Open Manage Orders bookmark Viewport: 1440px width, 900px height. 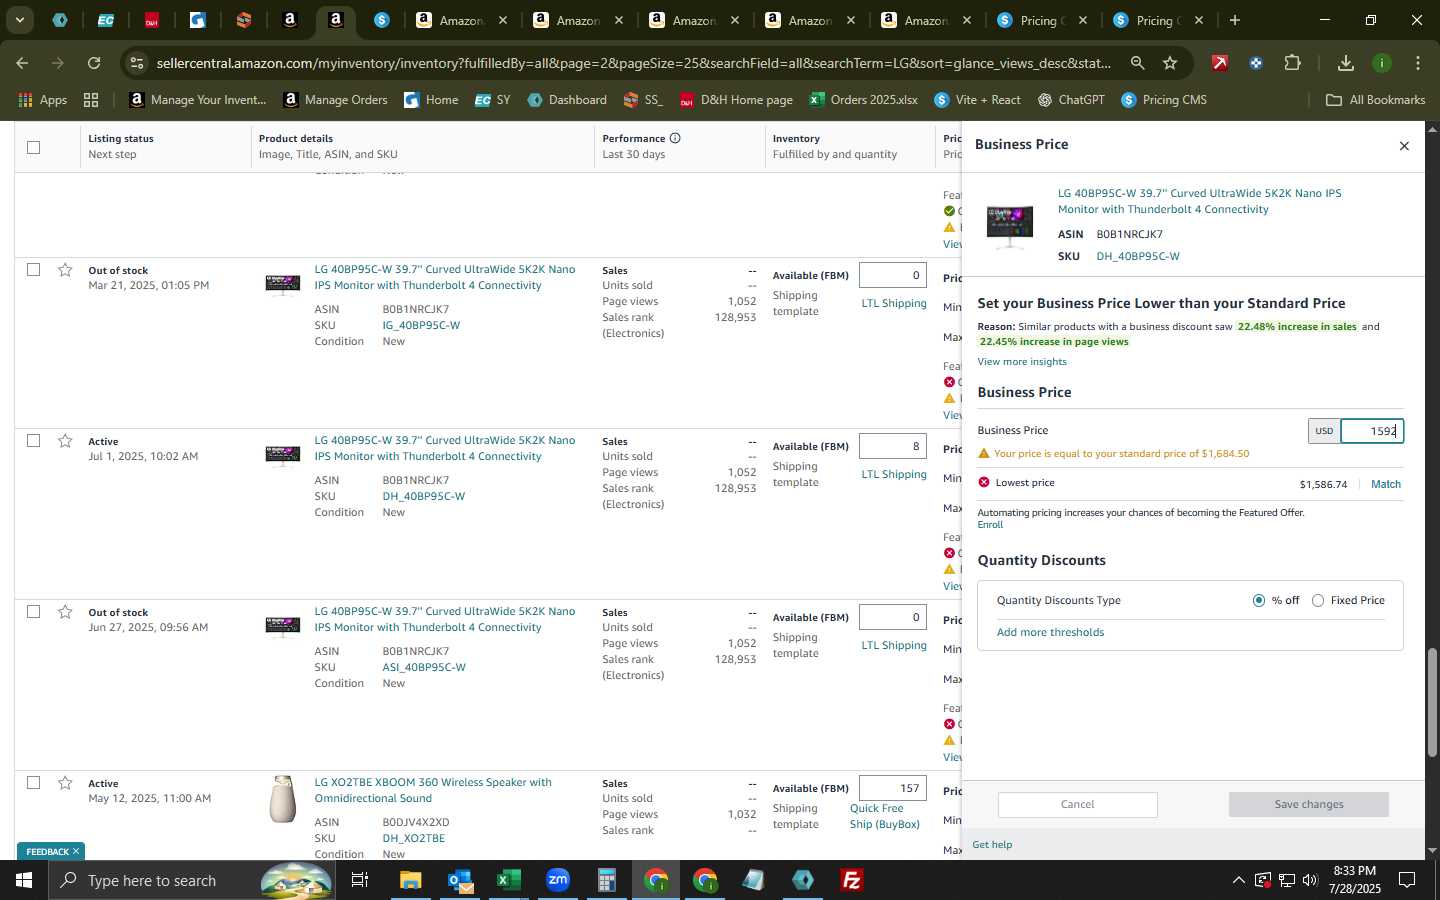(335, 100)
